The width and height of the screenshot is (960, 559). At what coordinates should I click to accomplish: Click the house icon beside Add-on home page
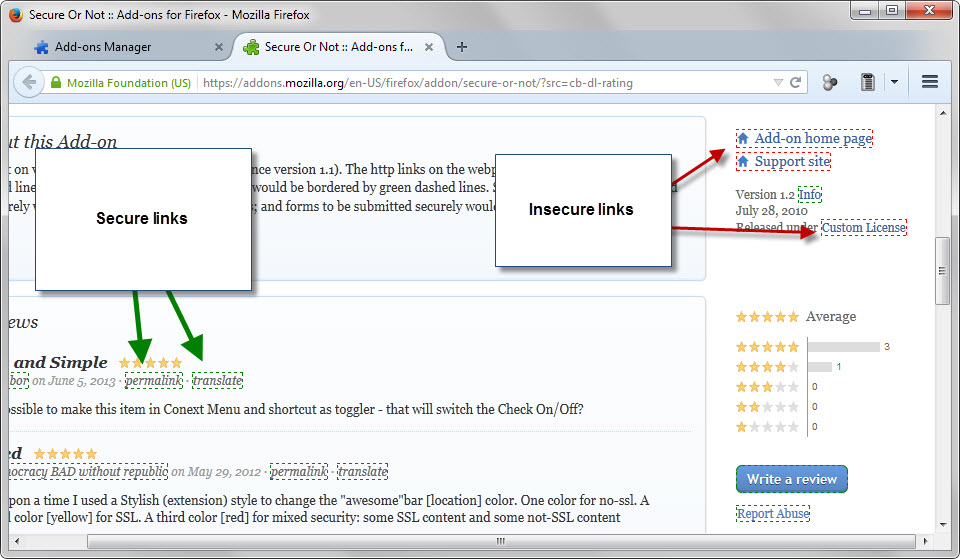pos(743,138)
